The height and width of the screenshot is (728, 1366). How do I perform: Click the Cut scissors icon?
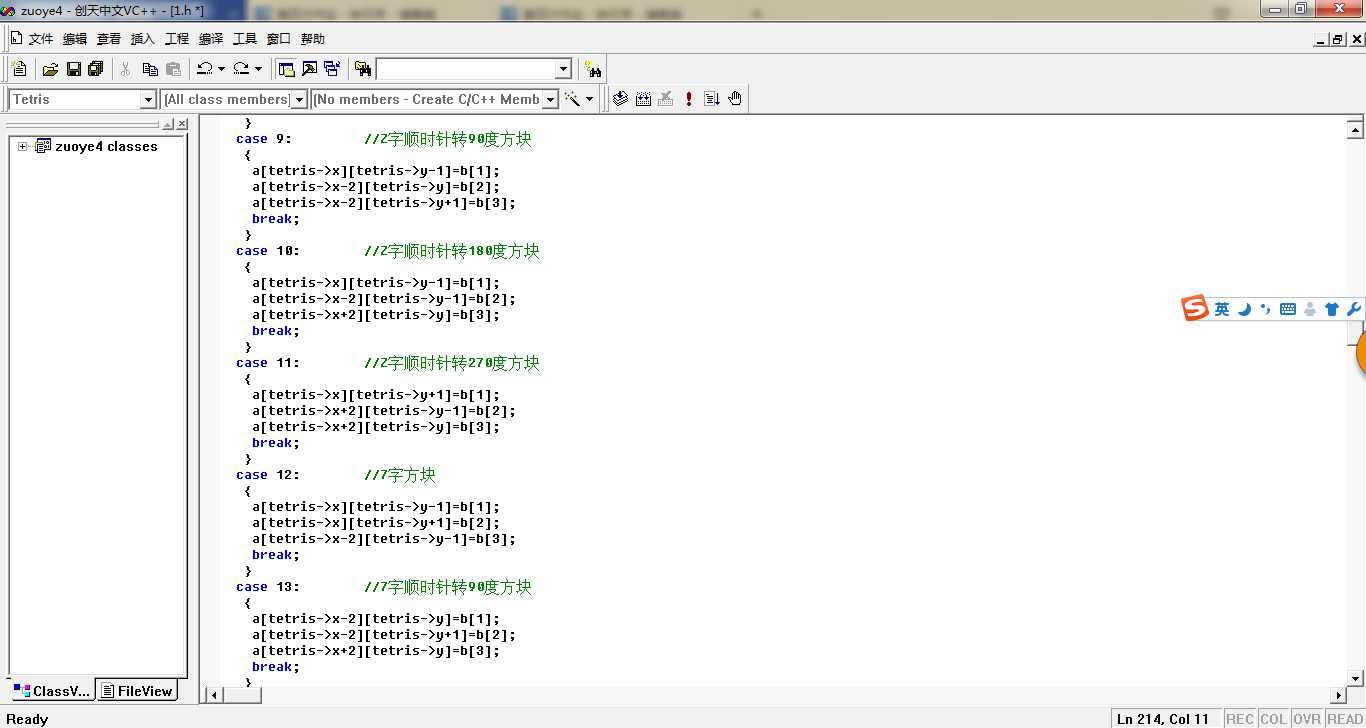(126, 69)
